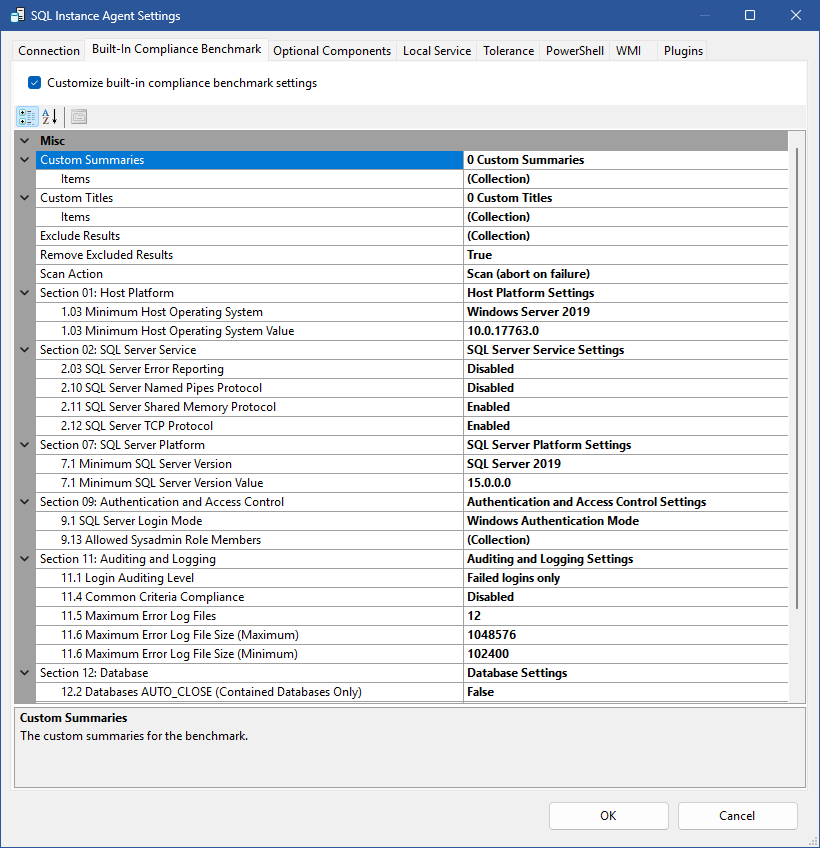The height and width of the screenshot is (848, 820).
Task: Open the Plugins tab
Action: [683, 51]
